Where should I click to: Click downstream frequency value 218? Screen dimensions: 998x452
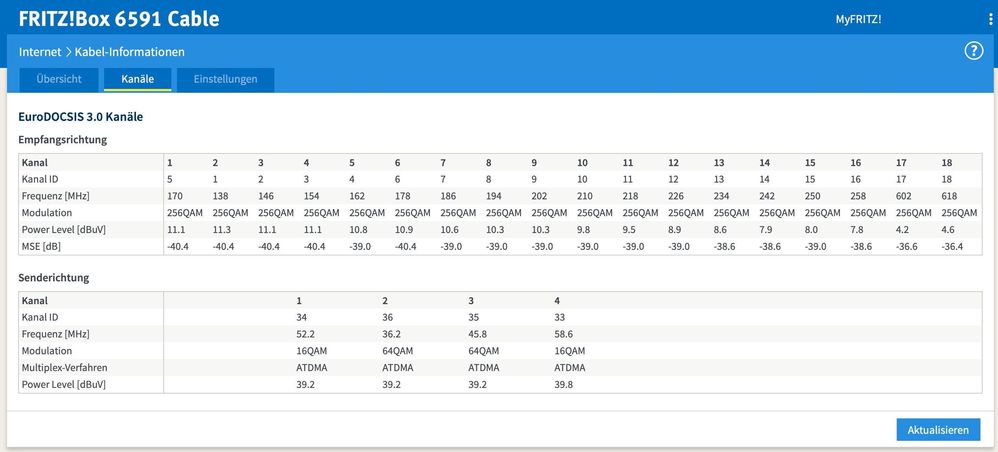[x=630, y=196]
